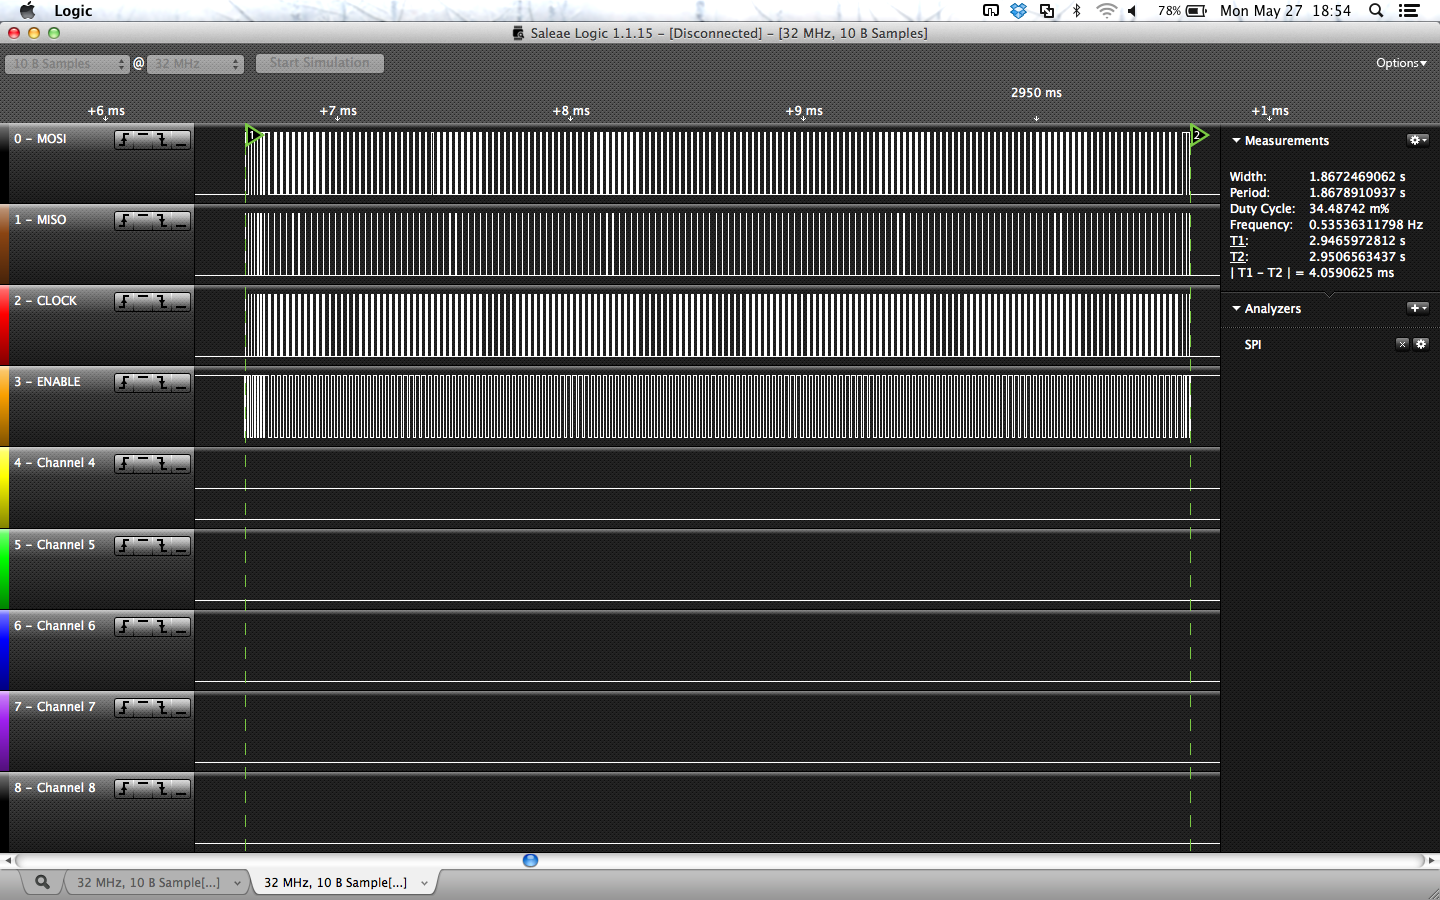The height and width of the screenshot is (900, 1440).
Task: Set falling edge trigger on Channel 4
Action: pyautogui.click(x=162, y=464)
